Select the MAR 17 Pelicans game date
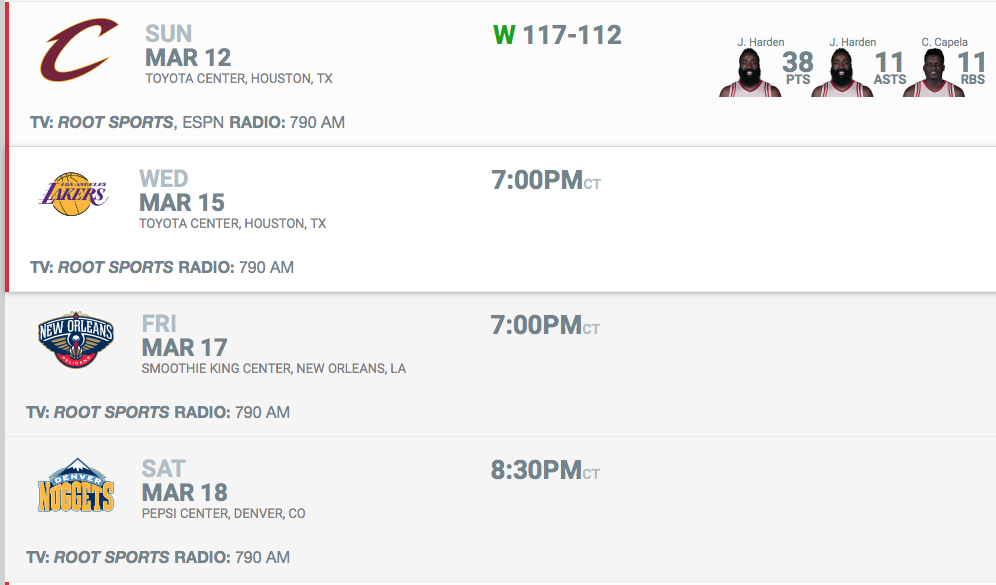The image size is (996, 585). 185,347
